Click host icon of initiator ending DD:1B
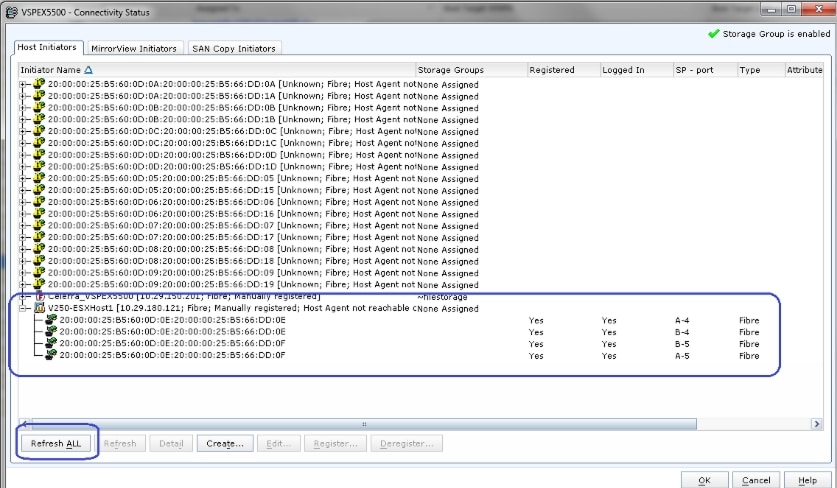 tap(39, 119)
